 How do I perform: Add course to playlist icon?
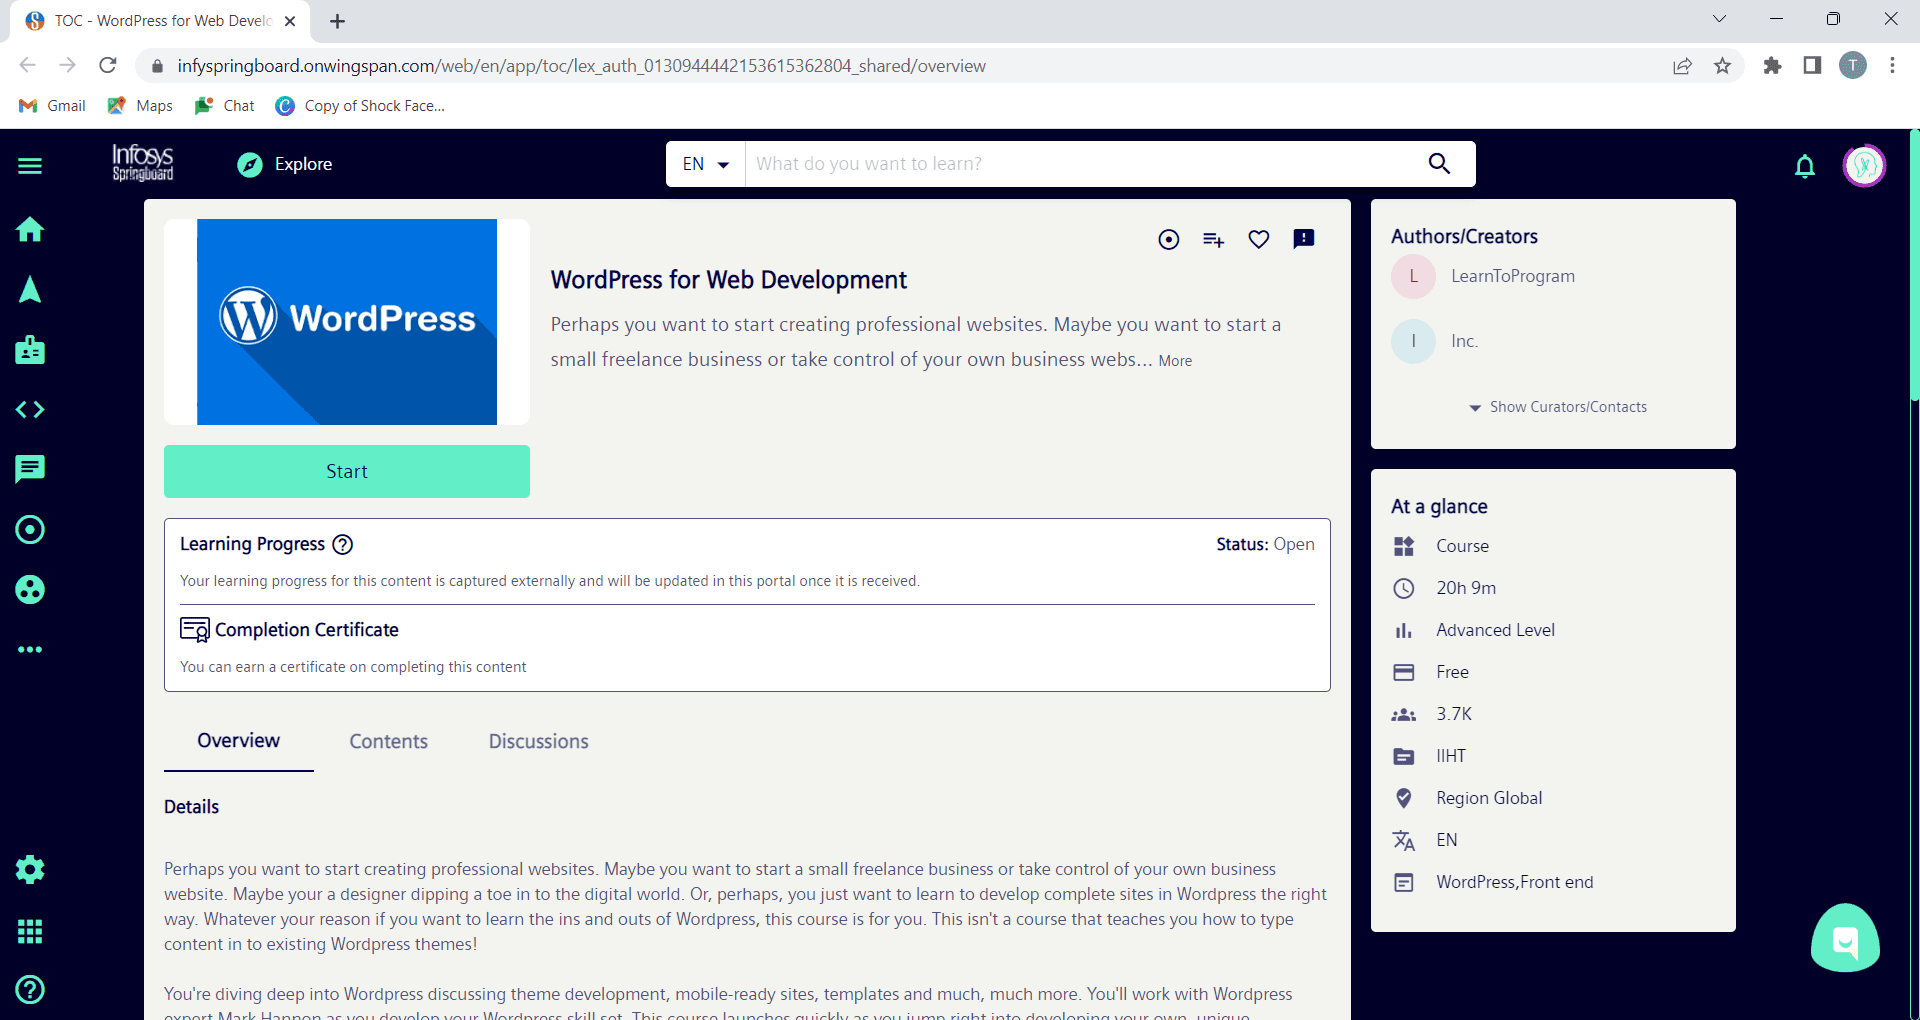pyautogui.click(x=1213, y=239)
